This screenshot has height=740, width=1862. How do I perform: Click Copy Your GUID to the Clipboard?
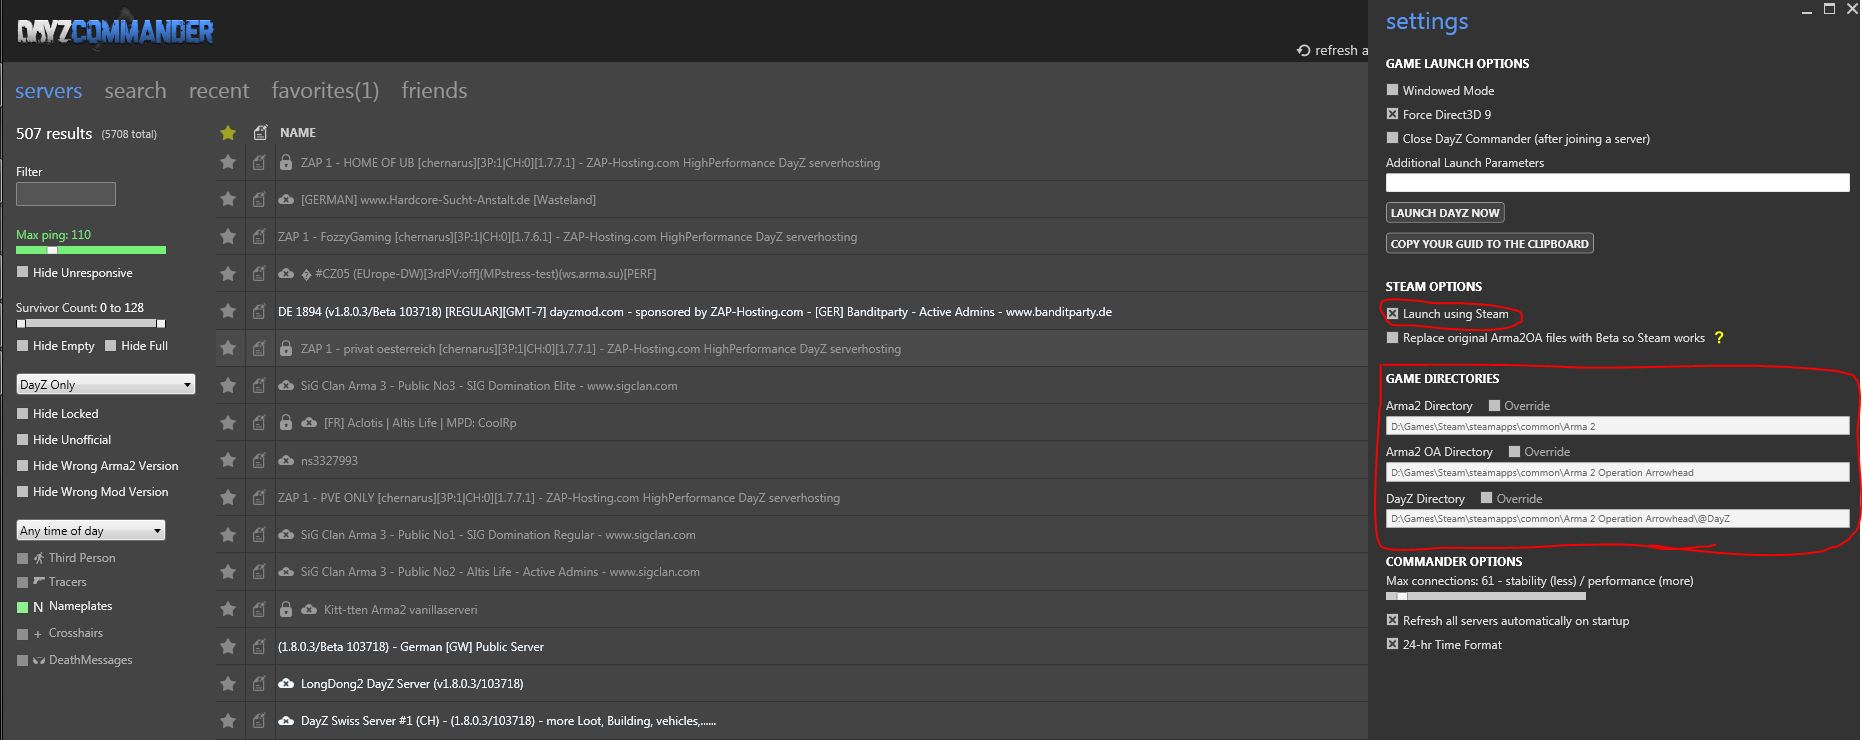[x=1489, y=244]
